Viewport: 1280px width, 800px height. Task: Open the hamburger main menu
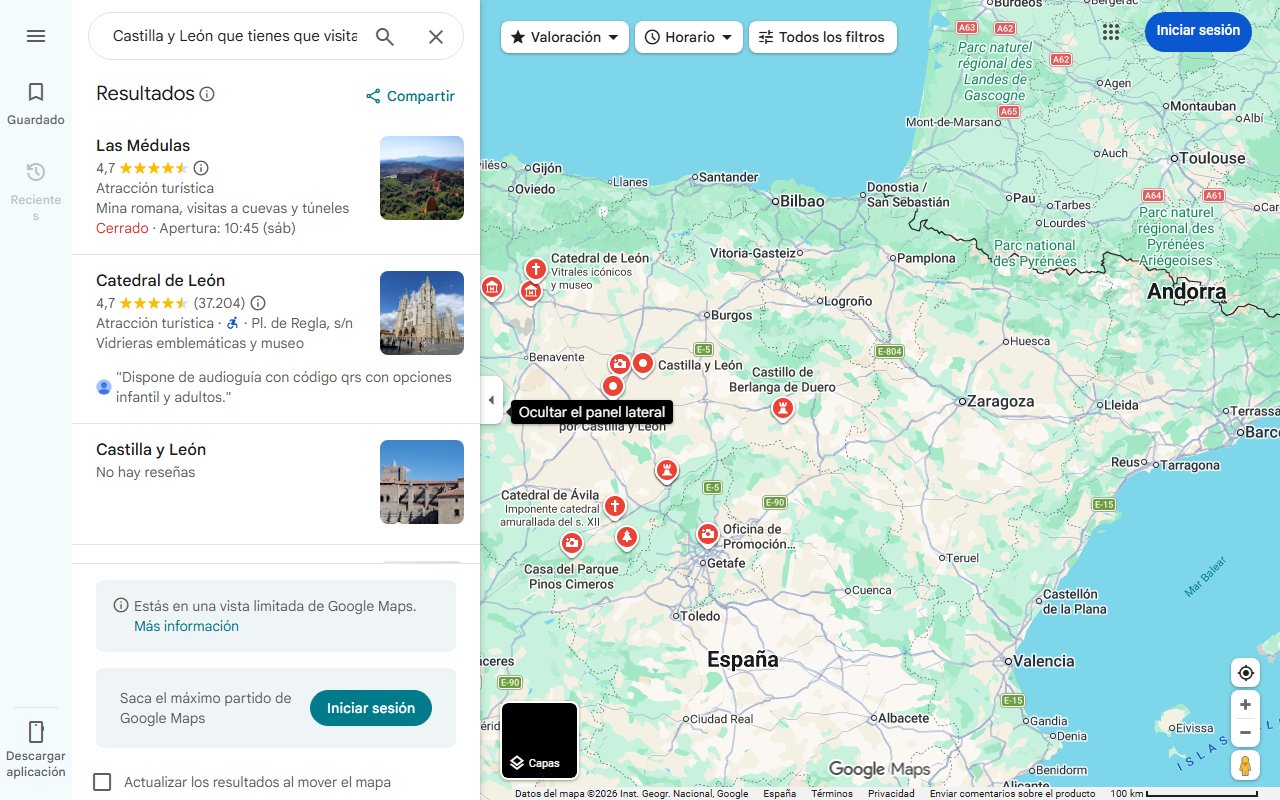[36, 36]
